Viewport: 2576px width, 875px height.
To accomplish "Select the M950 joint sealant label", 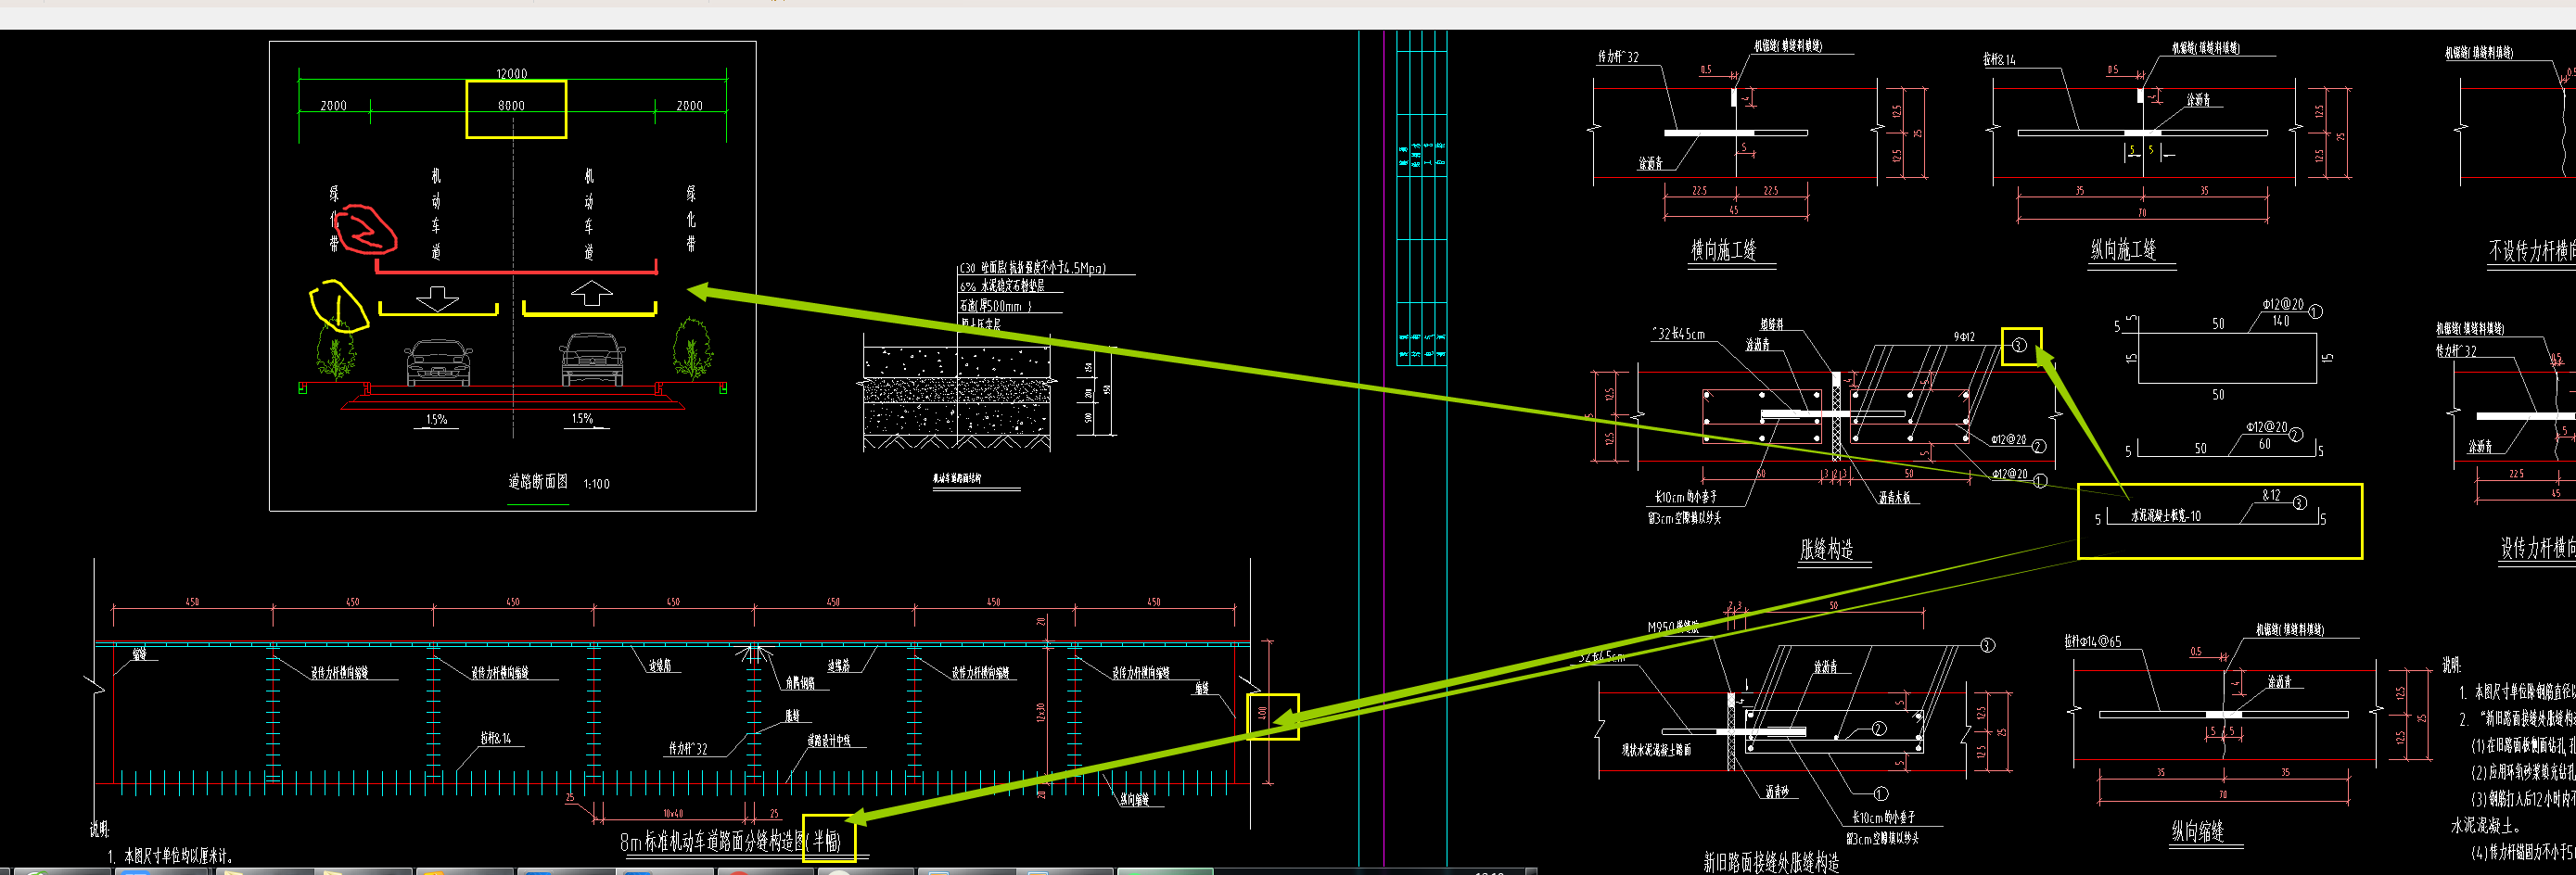I will tap(1673, 627).
